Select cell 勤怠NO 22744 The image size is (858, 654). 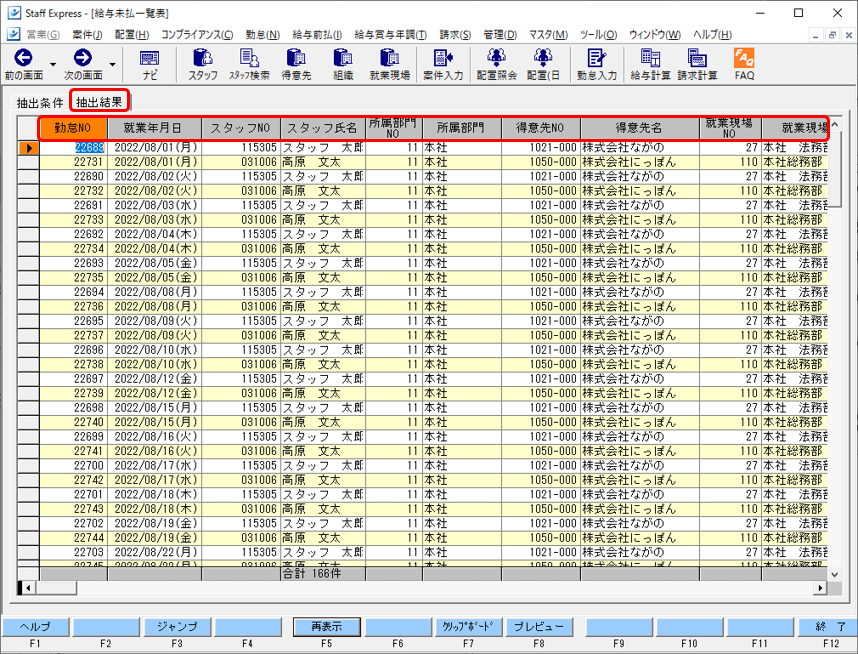(x=73, y=538)
